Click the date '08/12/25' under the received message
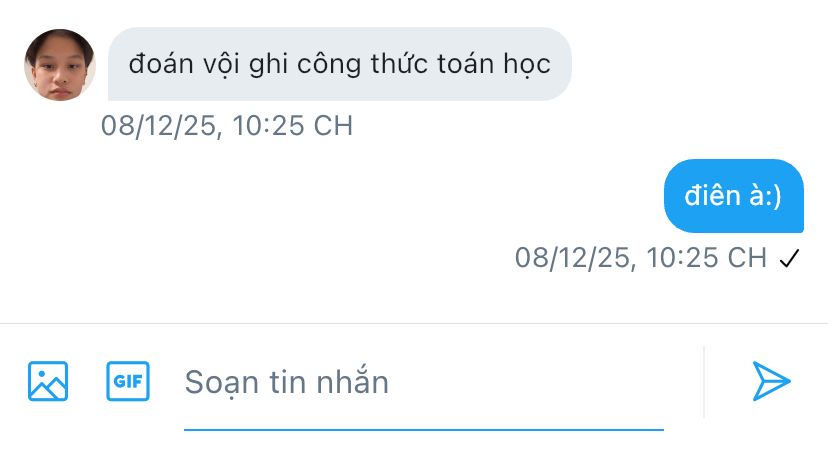Image resolution: width=828 pixels, height=468 pixels. 158,126
